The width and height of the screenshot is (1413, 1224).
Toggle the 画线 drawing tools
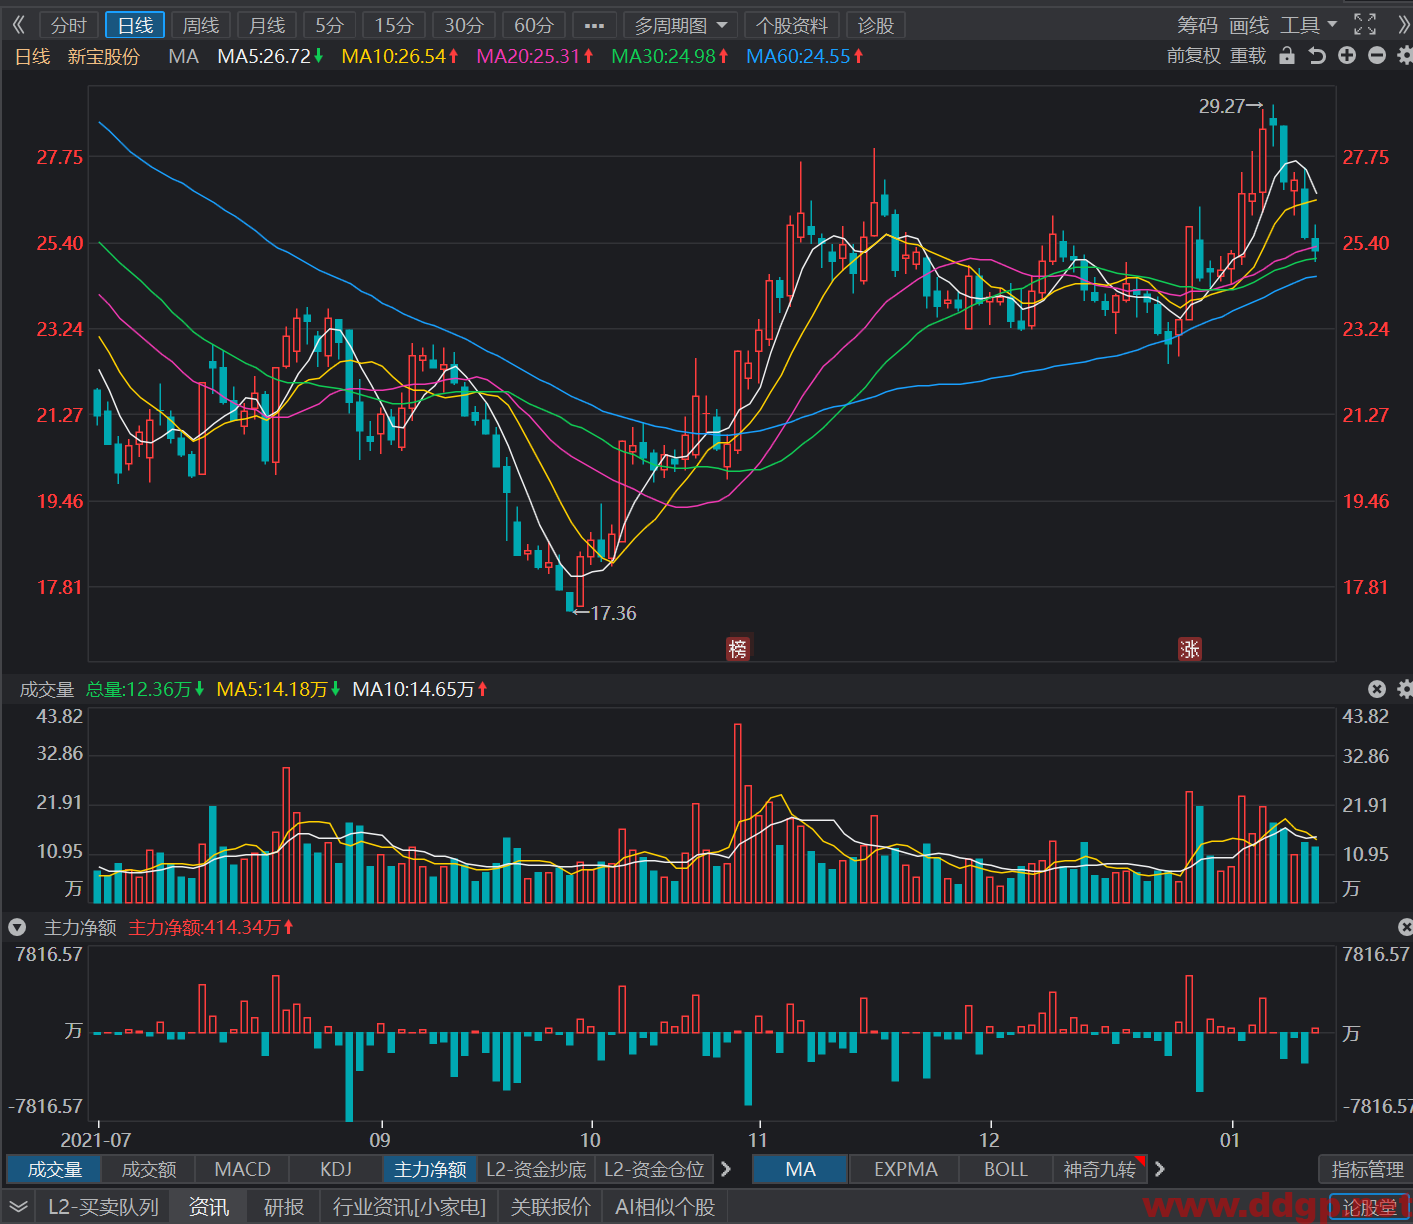click(1248, 25)
